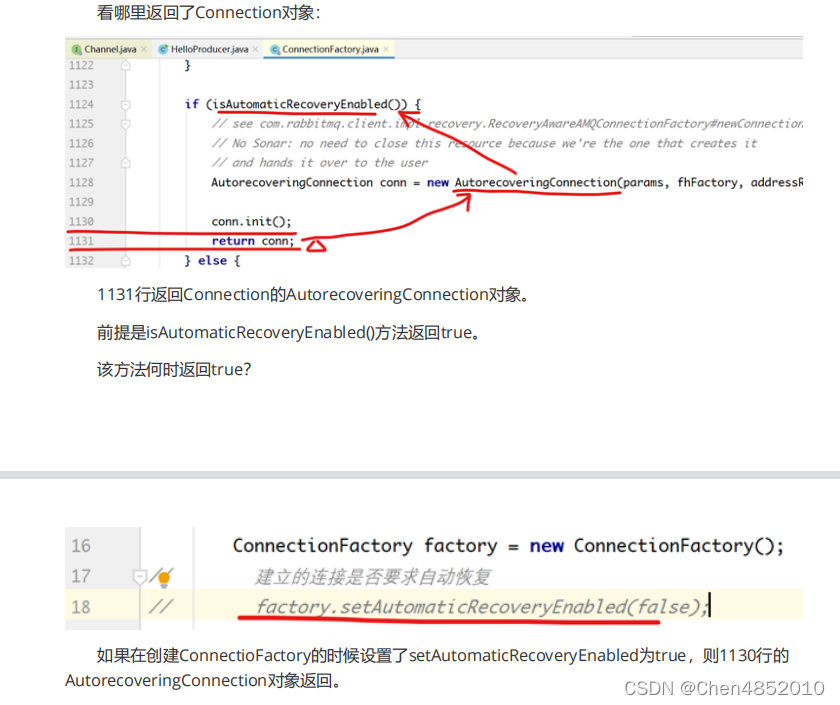The height and width of the screenshot is (705, 840).
Task: Collapse the if block at line 1124
Action: [x=125, y=104]
